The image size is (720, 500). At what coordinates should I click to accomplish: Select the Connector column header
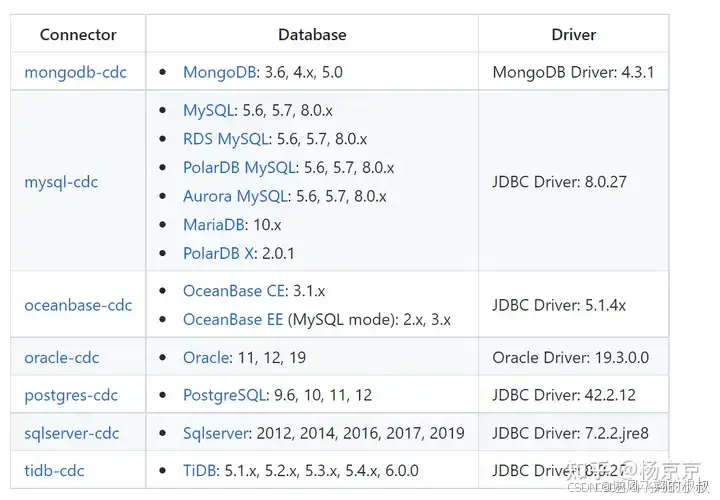[78, 35]
